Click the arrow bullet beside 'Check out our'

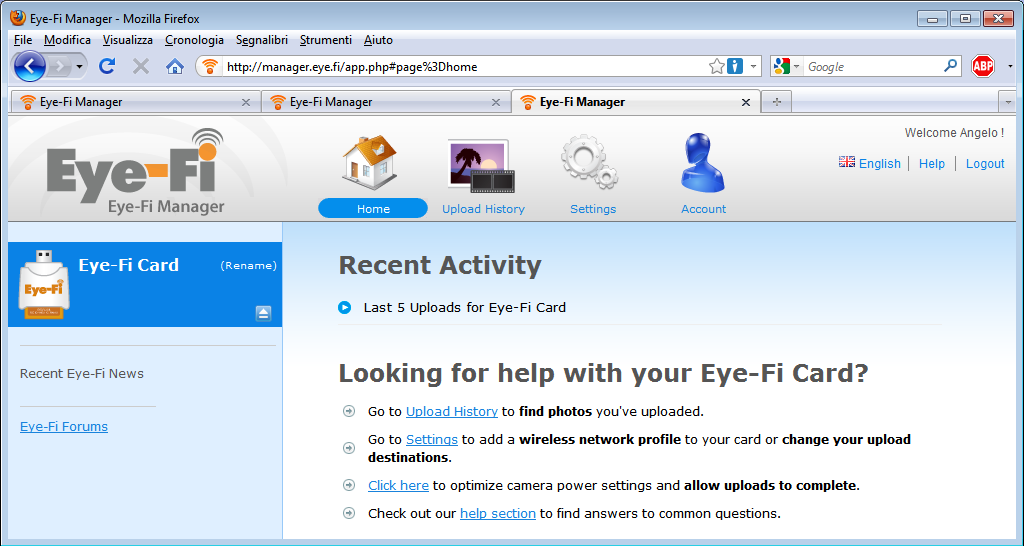[349, 513]
